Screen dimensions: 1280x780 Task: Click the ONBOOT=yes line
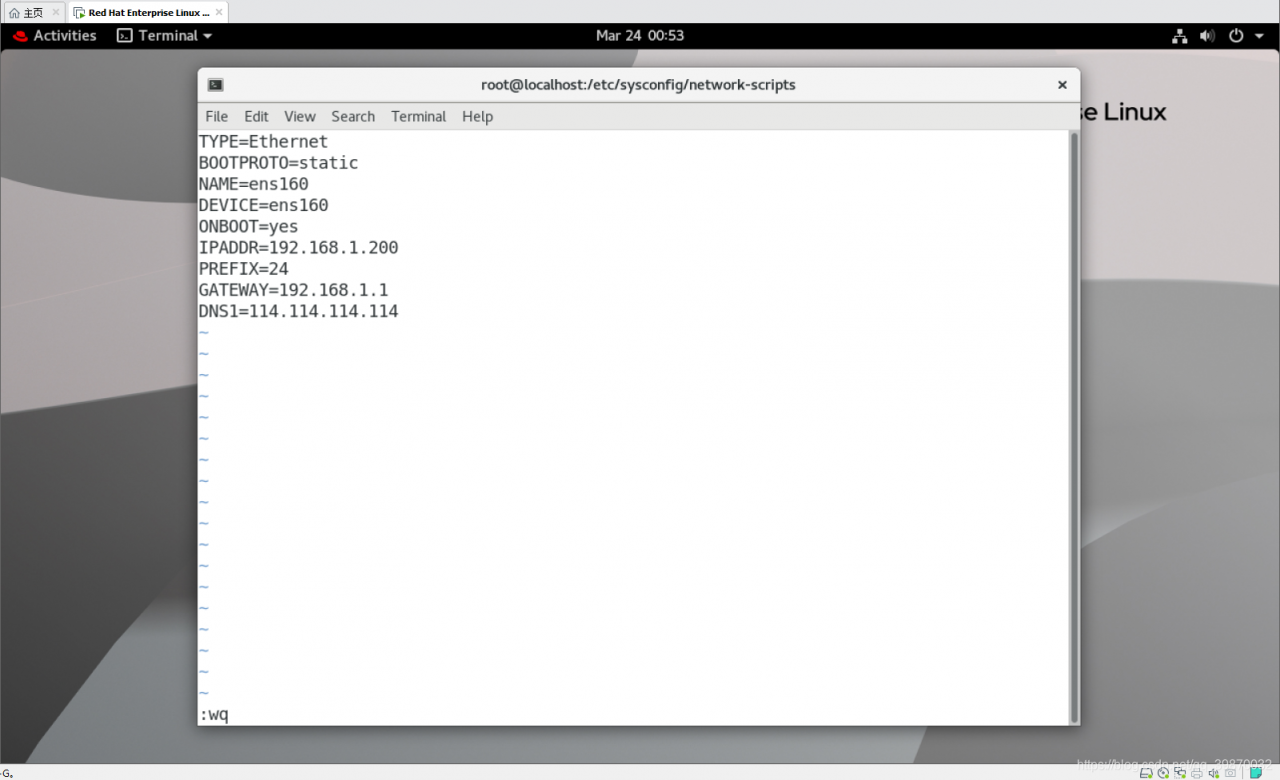[249, 227]
